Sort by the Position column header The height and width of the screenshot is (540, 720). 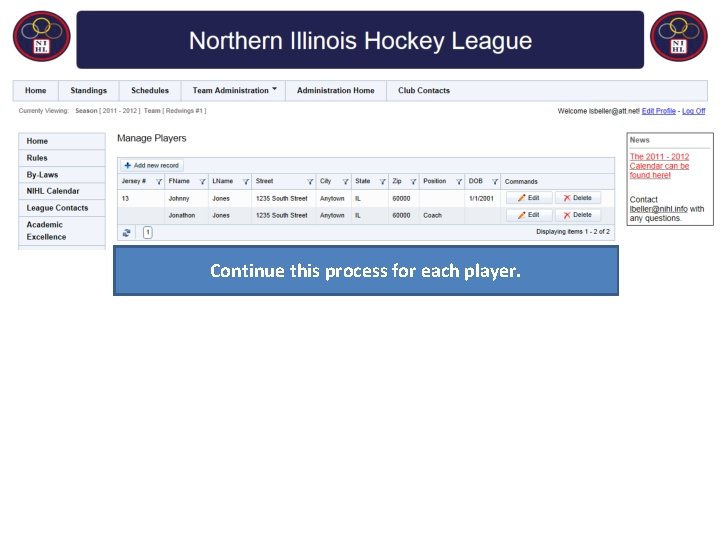coord(434,181)
